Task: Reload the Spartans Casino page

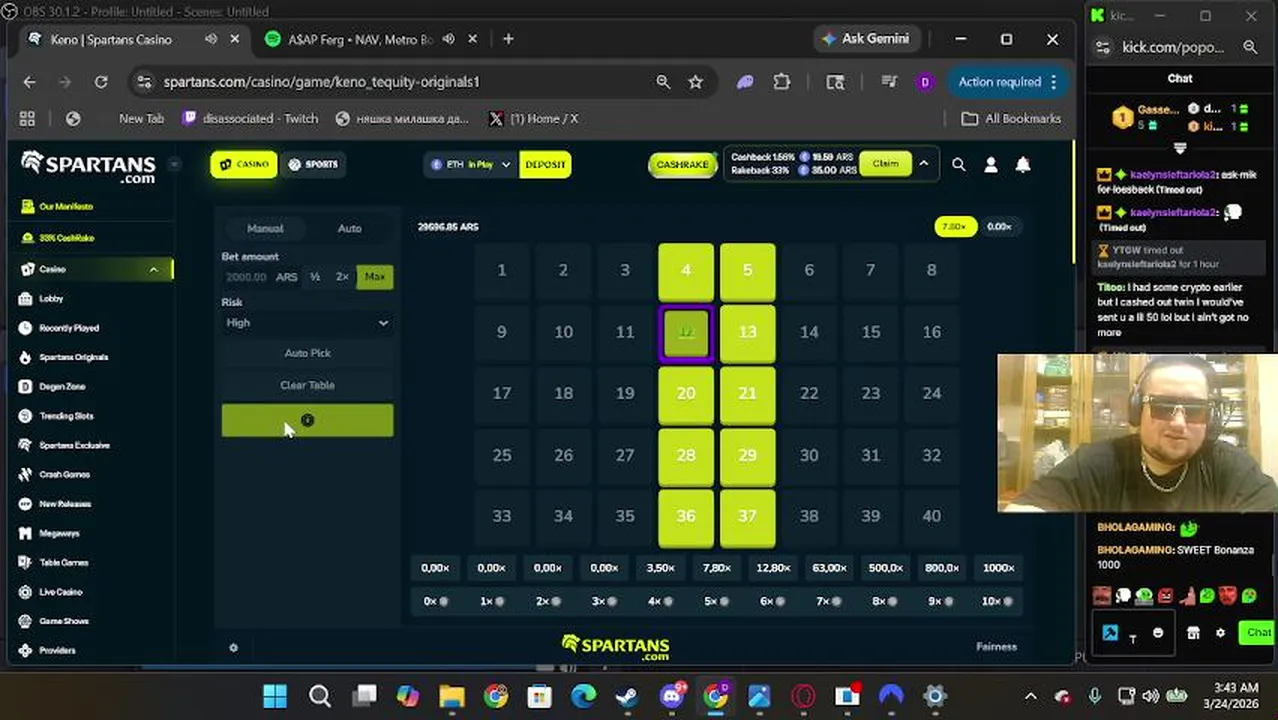Action: click(x=101, y=82)
